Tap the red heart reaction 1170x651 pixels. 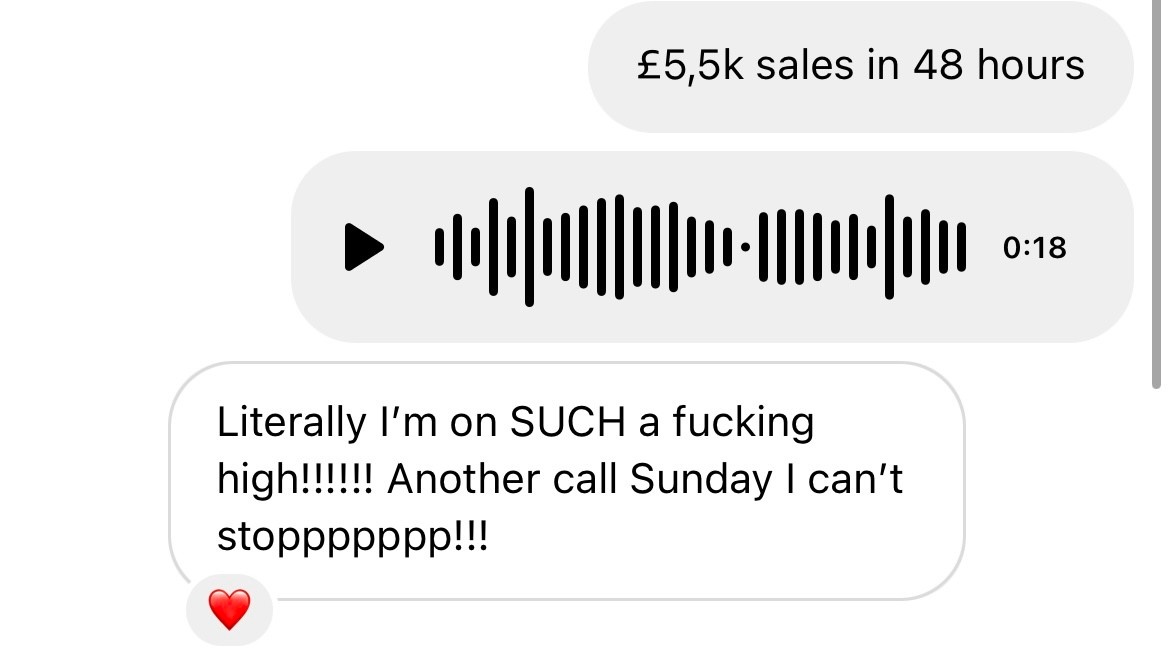(229, 609)
